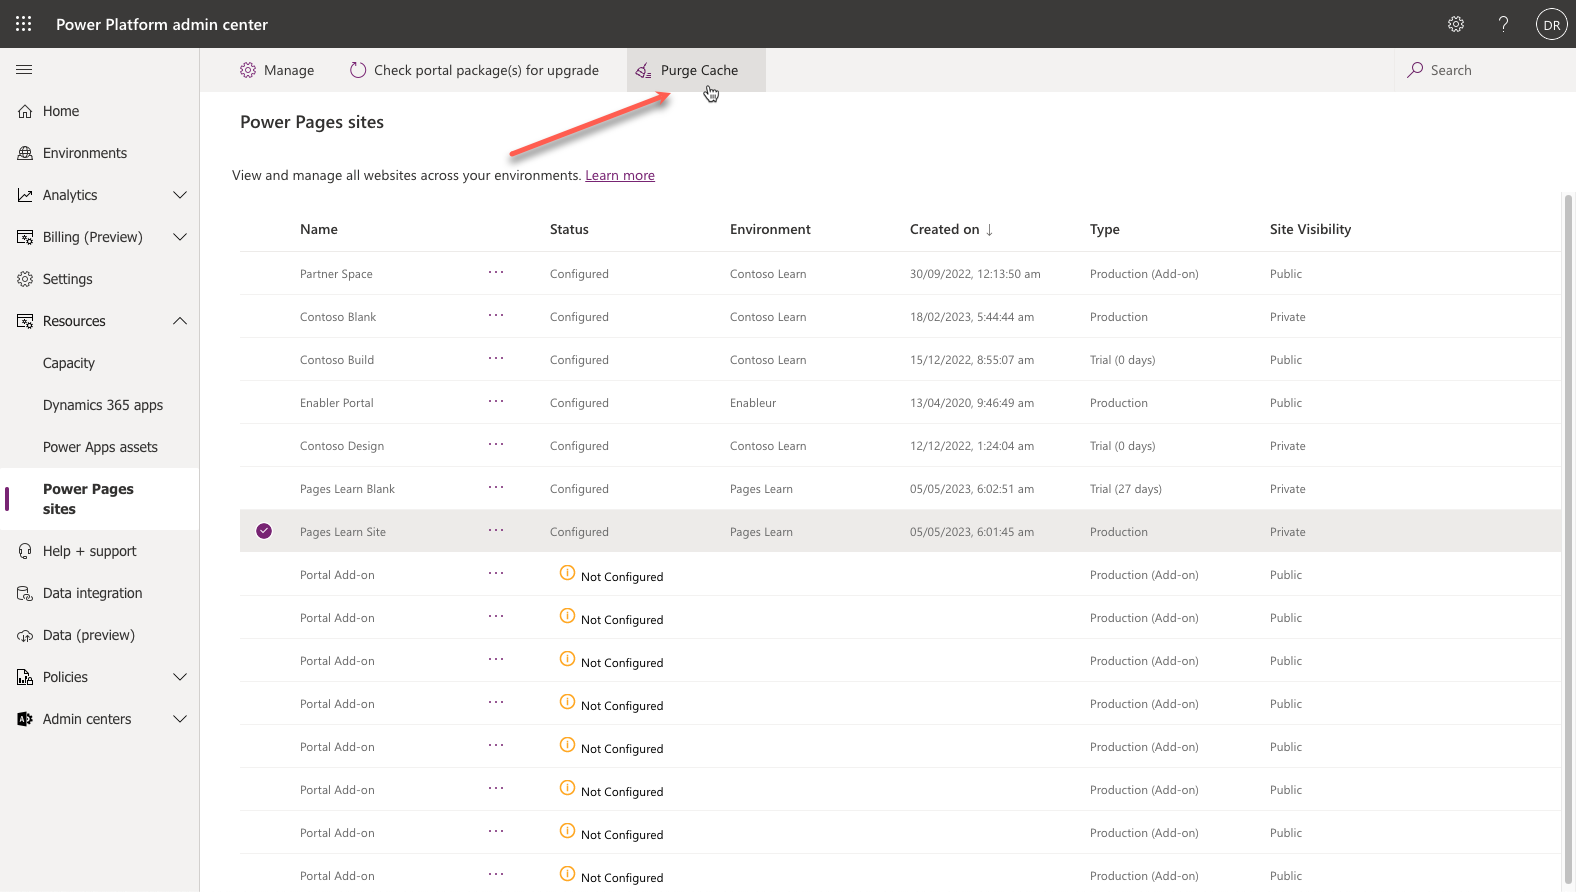Open the app launcher waffle icon

(x=24, y=24)
